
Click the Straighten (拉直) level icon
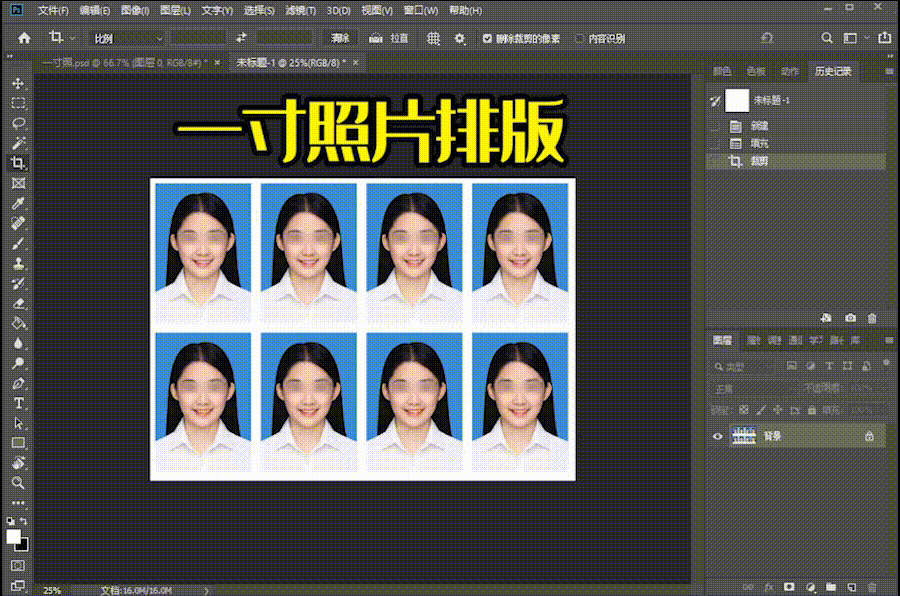[376, 38]
